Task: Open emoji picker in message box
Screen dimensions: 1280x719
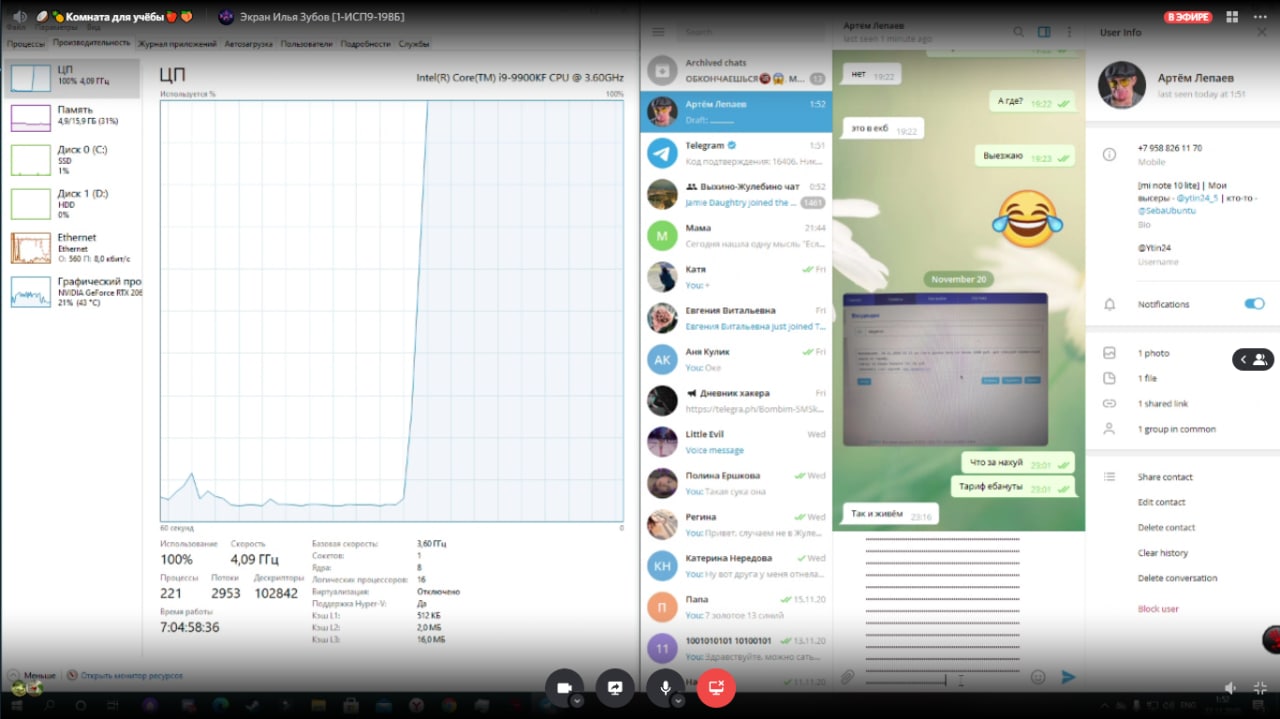Action: 1038,677
